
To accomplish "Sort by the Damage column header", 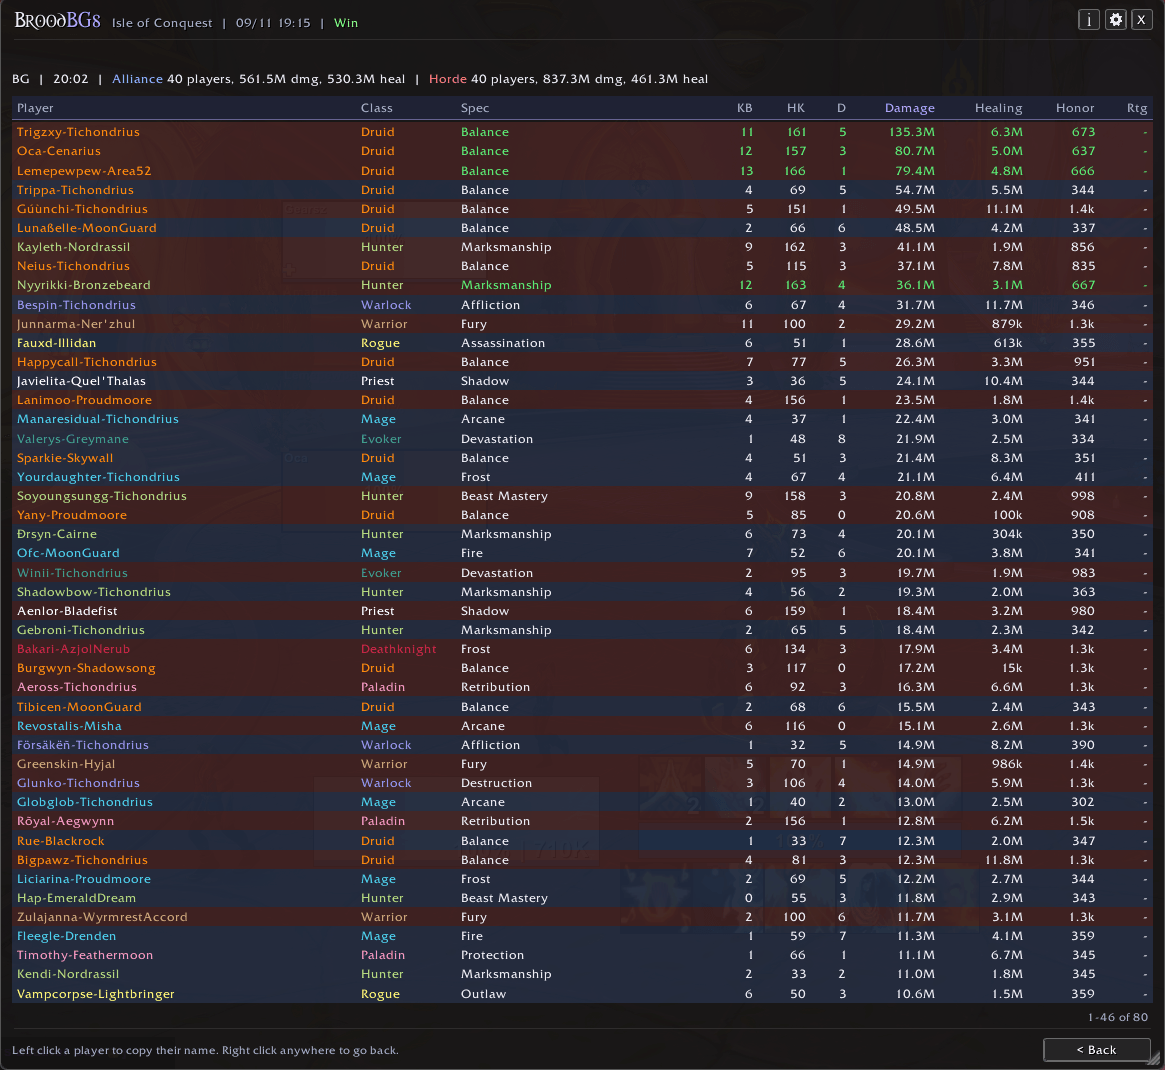I will click(909, 108).
